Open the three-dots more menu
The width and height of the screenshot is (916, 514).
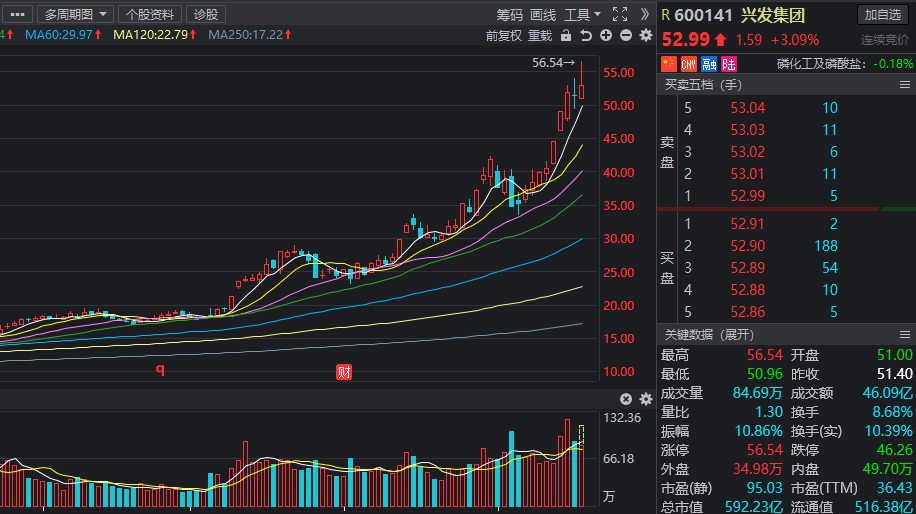(18, 14)
